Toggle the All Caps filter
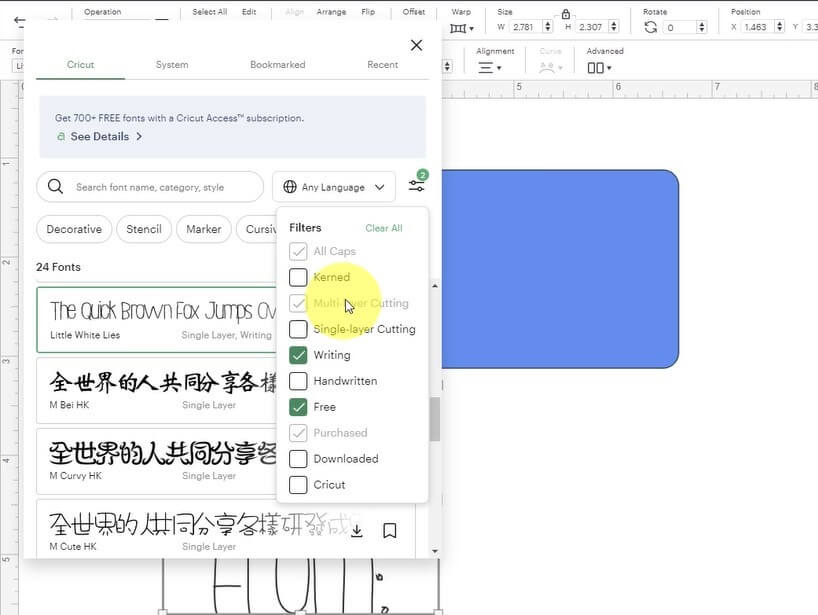The image size is (818, 615). coord(298,251)
